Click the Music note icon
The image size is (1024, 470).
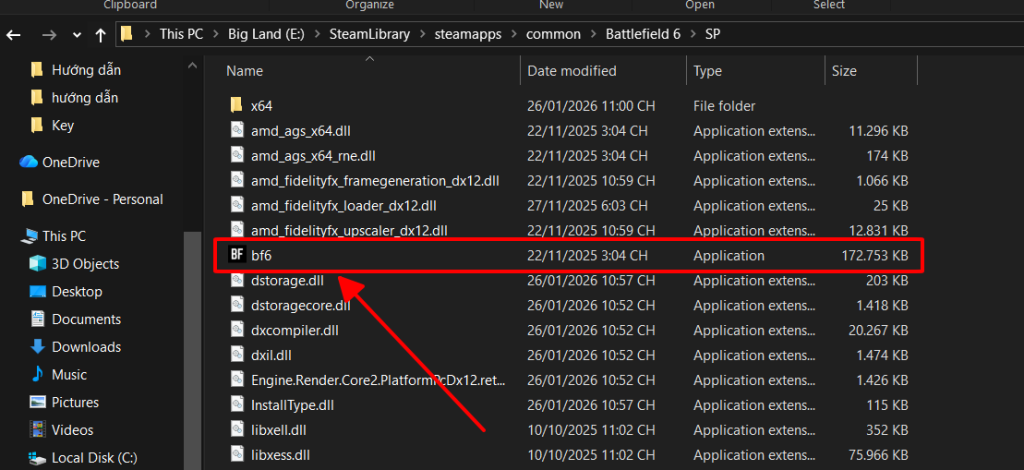coord(37,375)
